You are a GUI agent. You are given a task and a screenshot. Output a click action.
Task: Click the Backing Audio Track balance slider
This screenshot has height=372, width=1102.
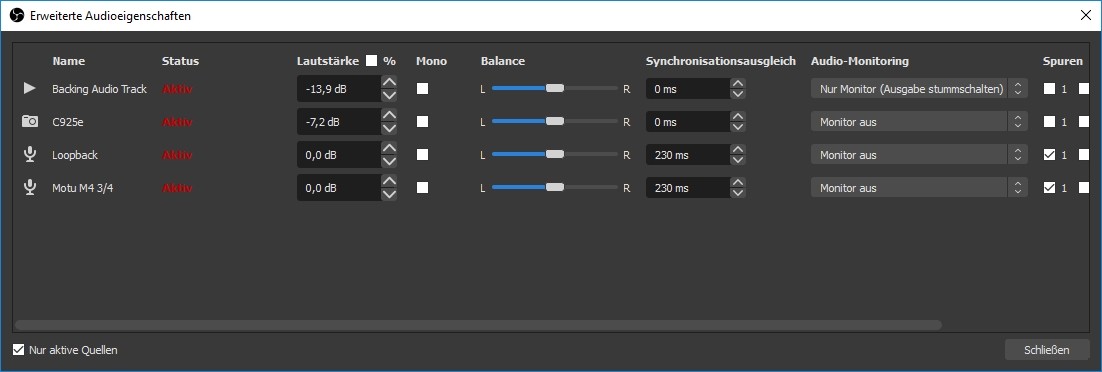pos(555,89)
